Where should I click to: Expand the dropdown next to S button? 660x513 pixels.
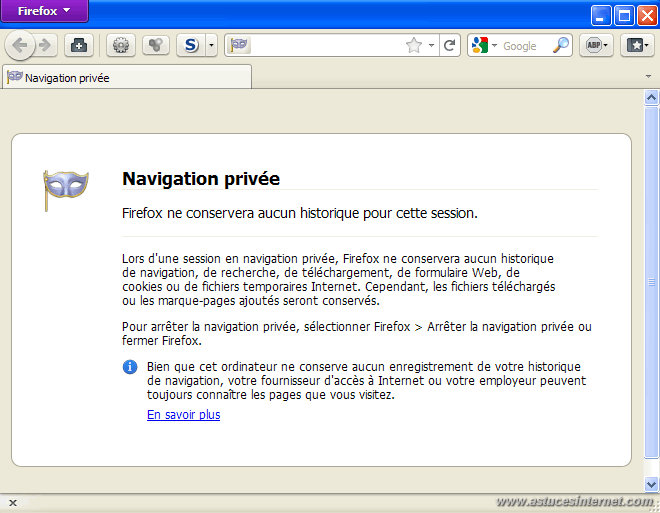coord(211,45)
